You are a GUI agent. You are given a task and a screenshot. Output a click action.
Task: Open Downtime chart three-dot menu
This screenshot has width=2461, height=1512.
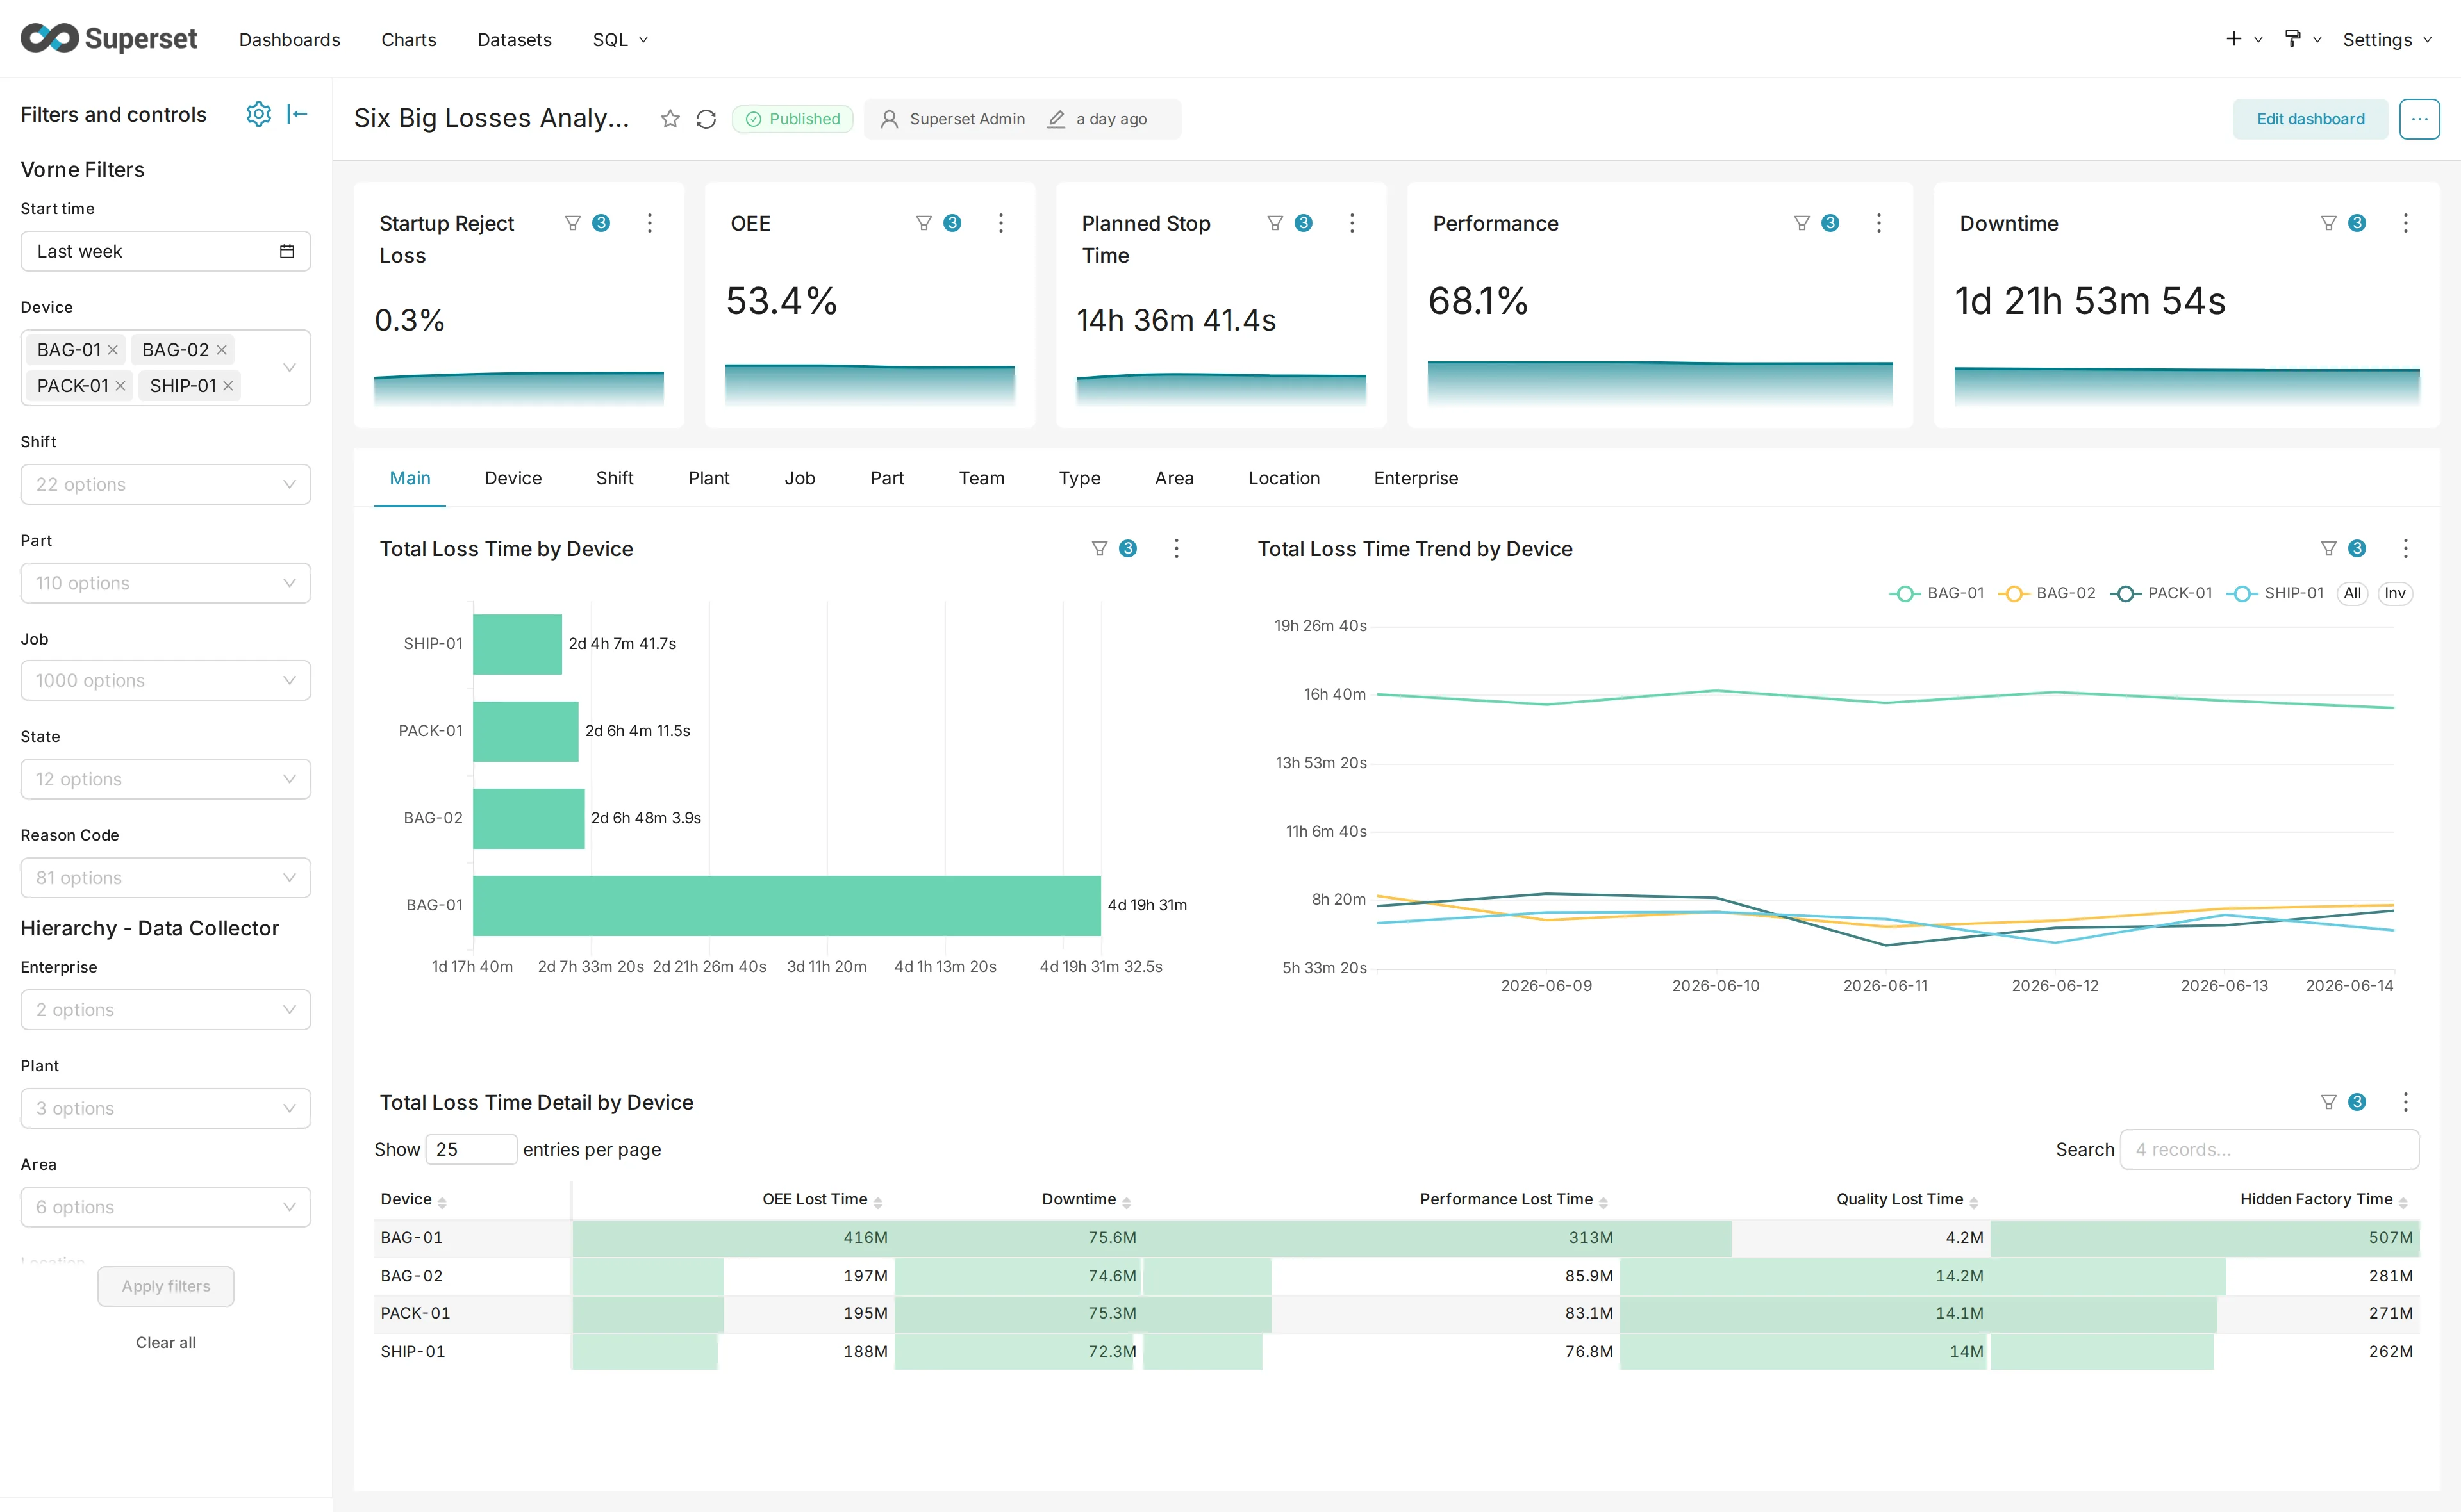point(2406,223)
